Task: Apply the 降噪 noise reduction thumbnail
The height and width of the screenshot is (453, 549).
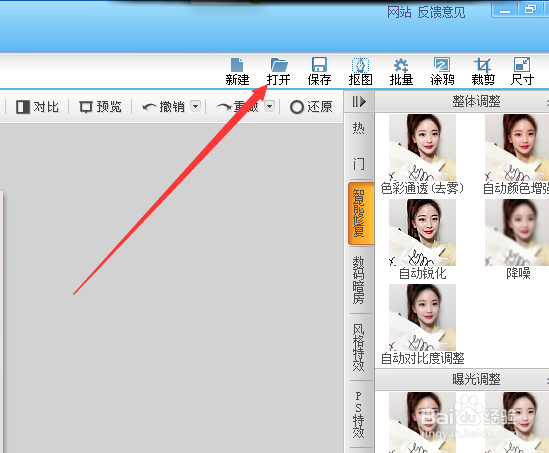Action: coord(517,232)
